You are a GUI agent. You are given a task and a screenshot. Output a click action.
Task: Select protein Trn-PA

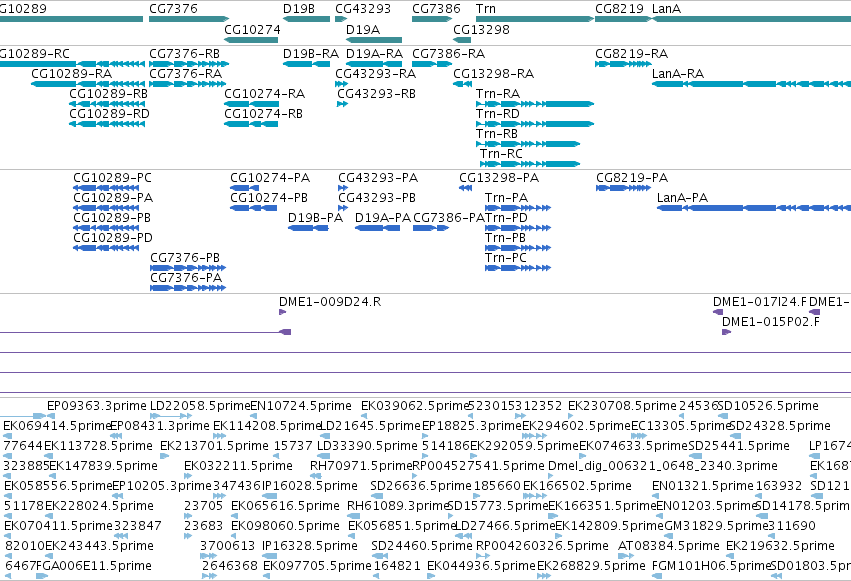point(506,198)
